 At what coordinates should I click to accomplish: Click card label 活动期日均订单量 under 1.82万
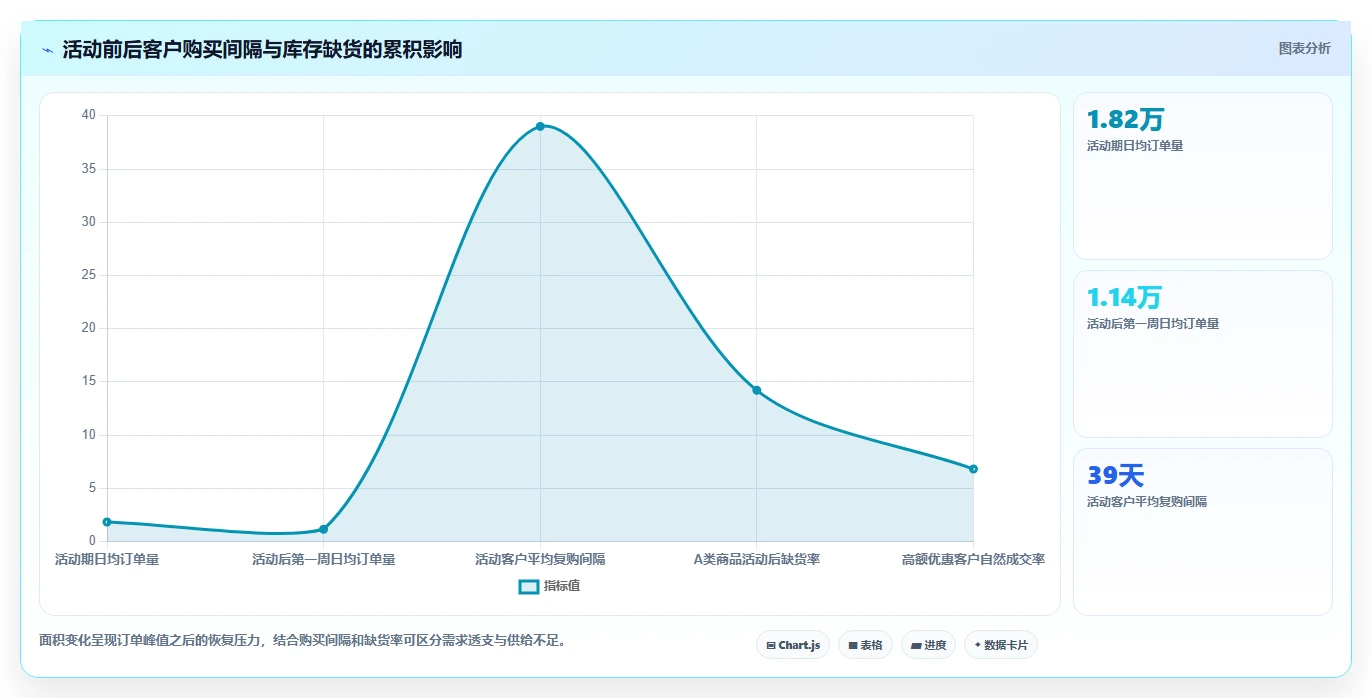(x=1135, y=146)
